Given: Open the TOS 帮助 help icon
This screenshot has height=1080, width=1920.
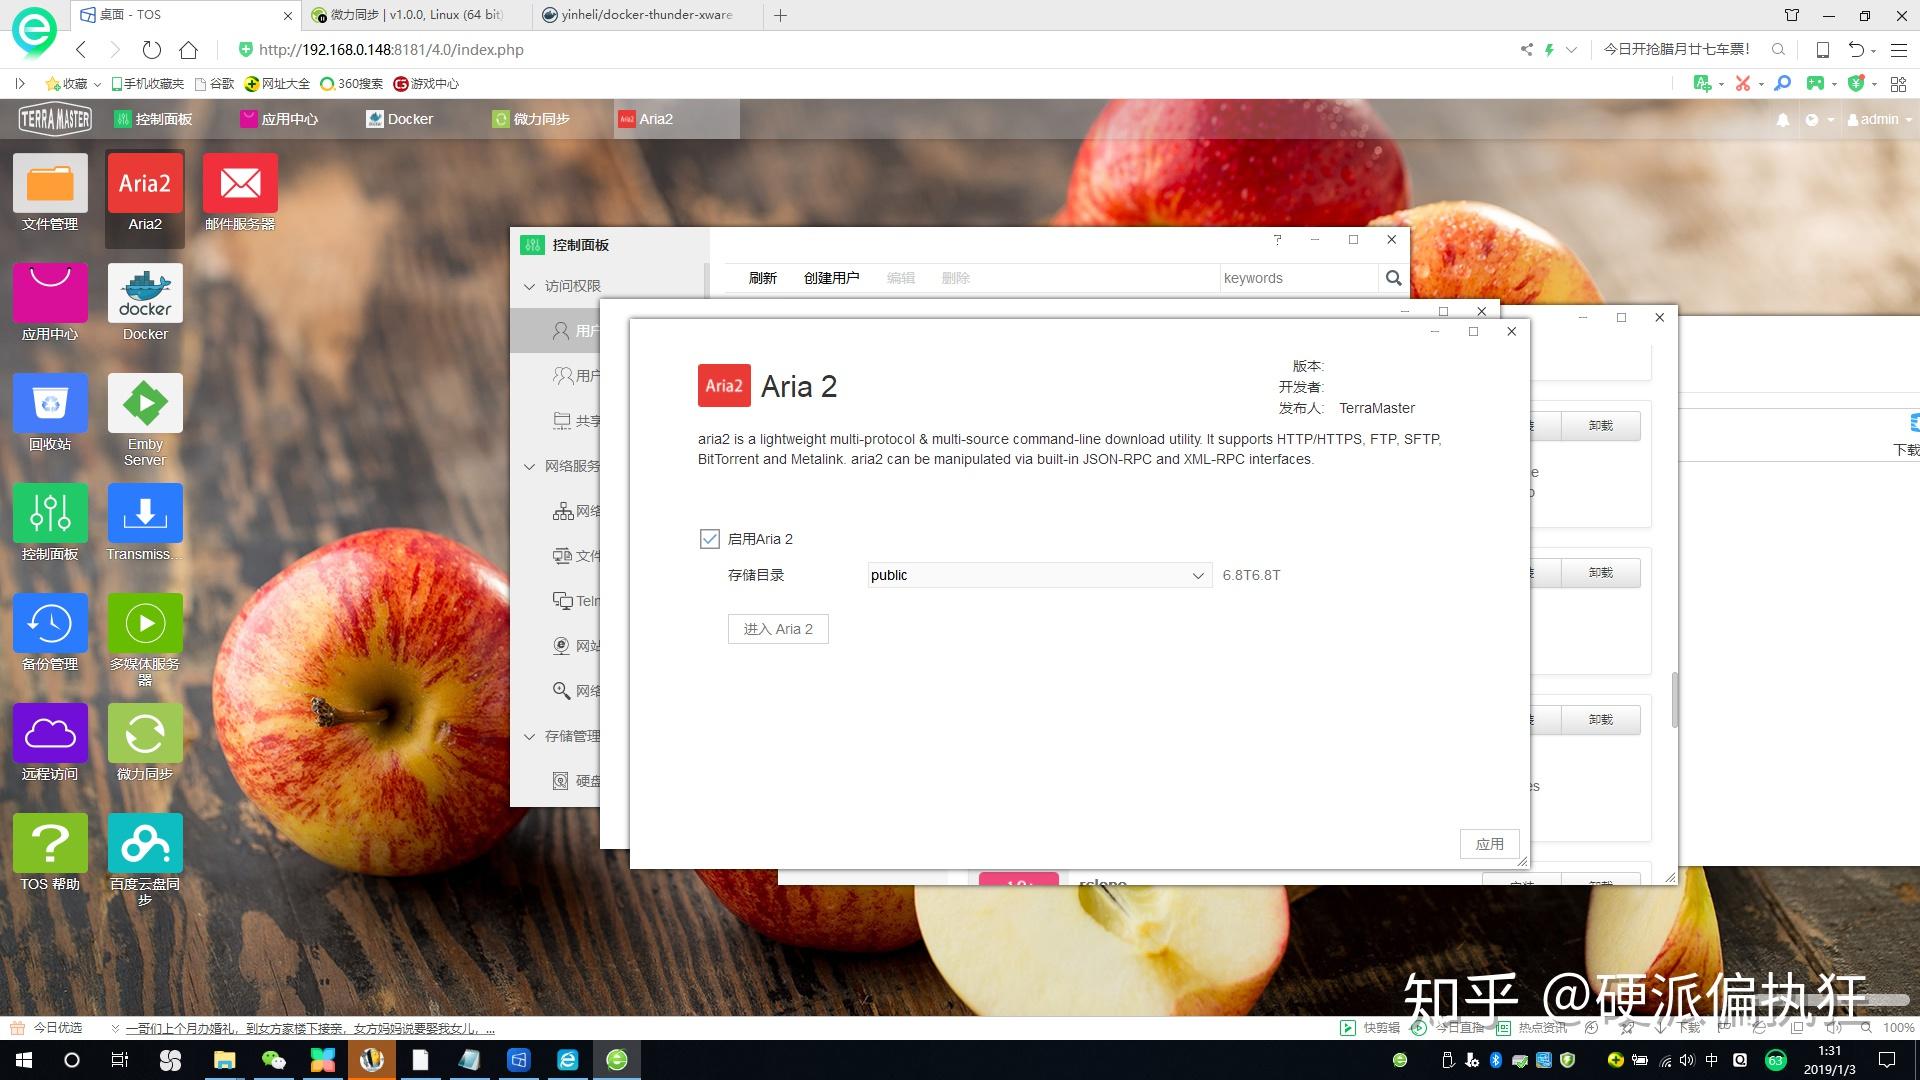Looking at the screenshot, I should tap(50, 845).
